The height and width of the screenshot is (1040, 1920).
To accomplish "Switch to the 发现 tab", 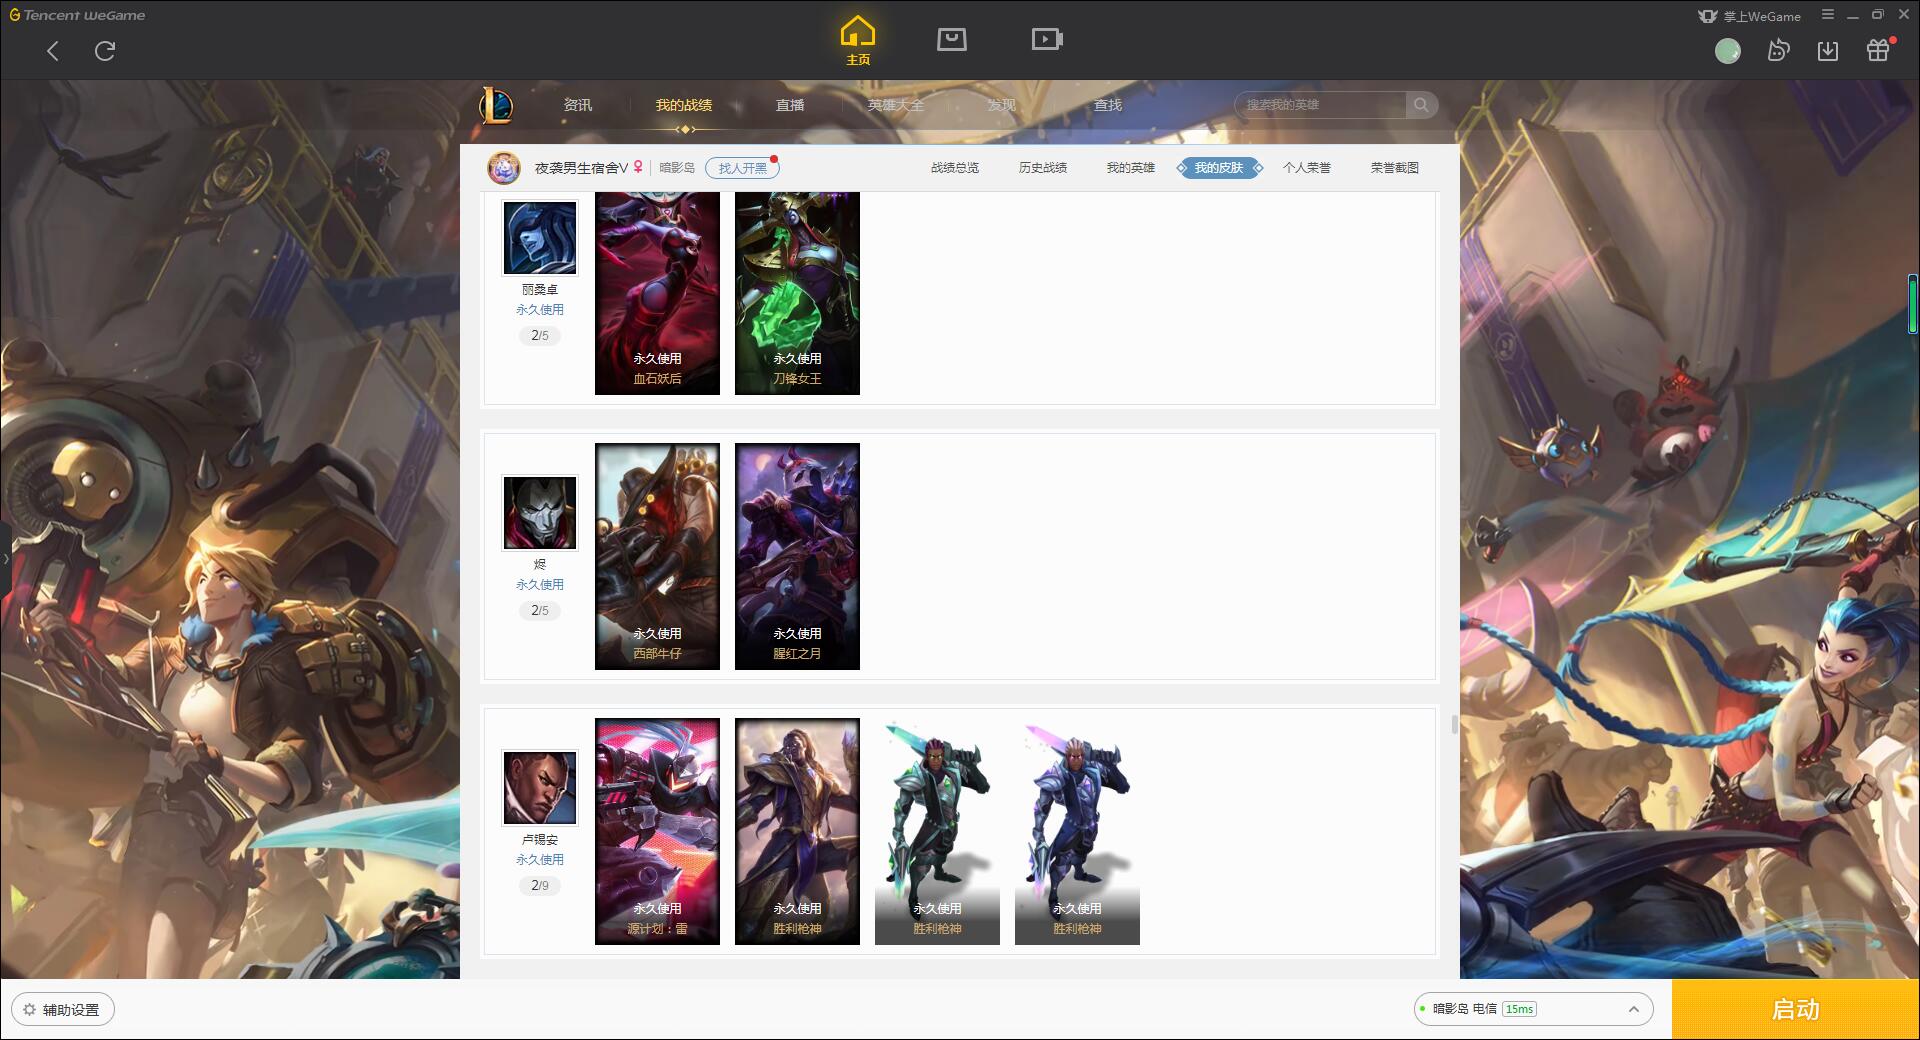I will (1002, 105).
